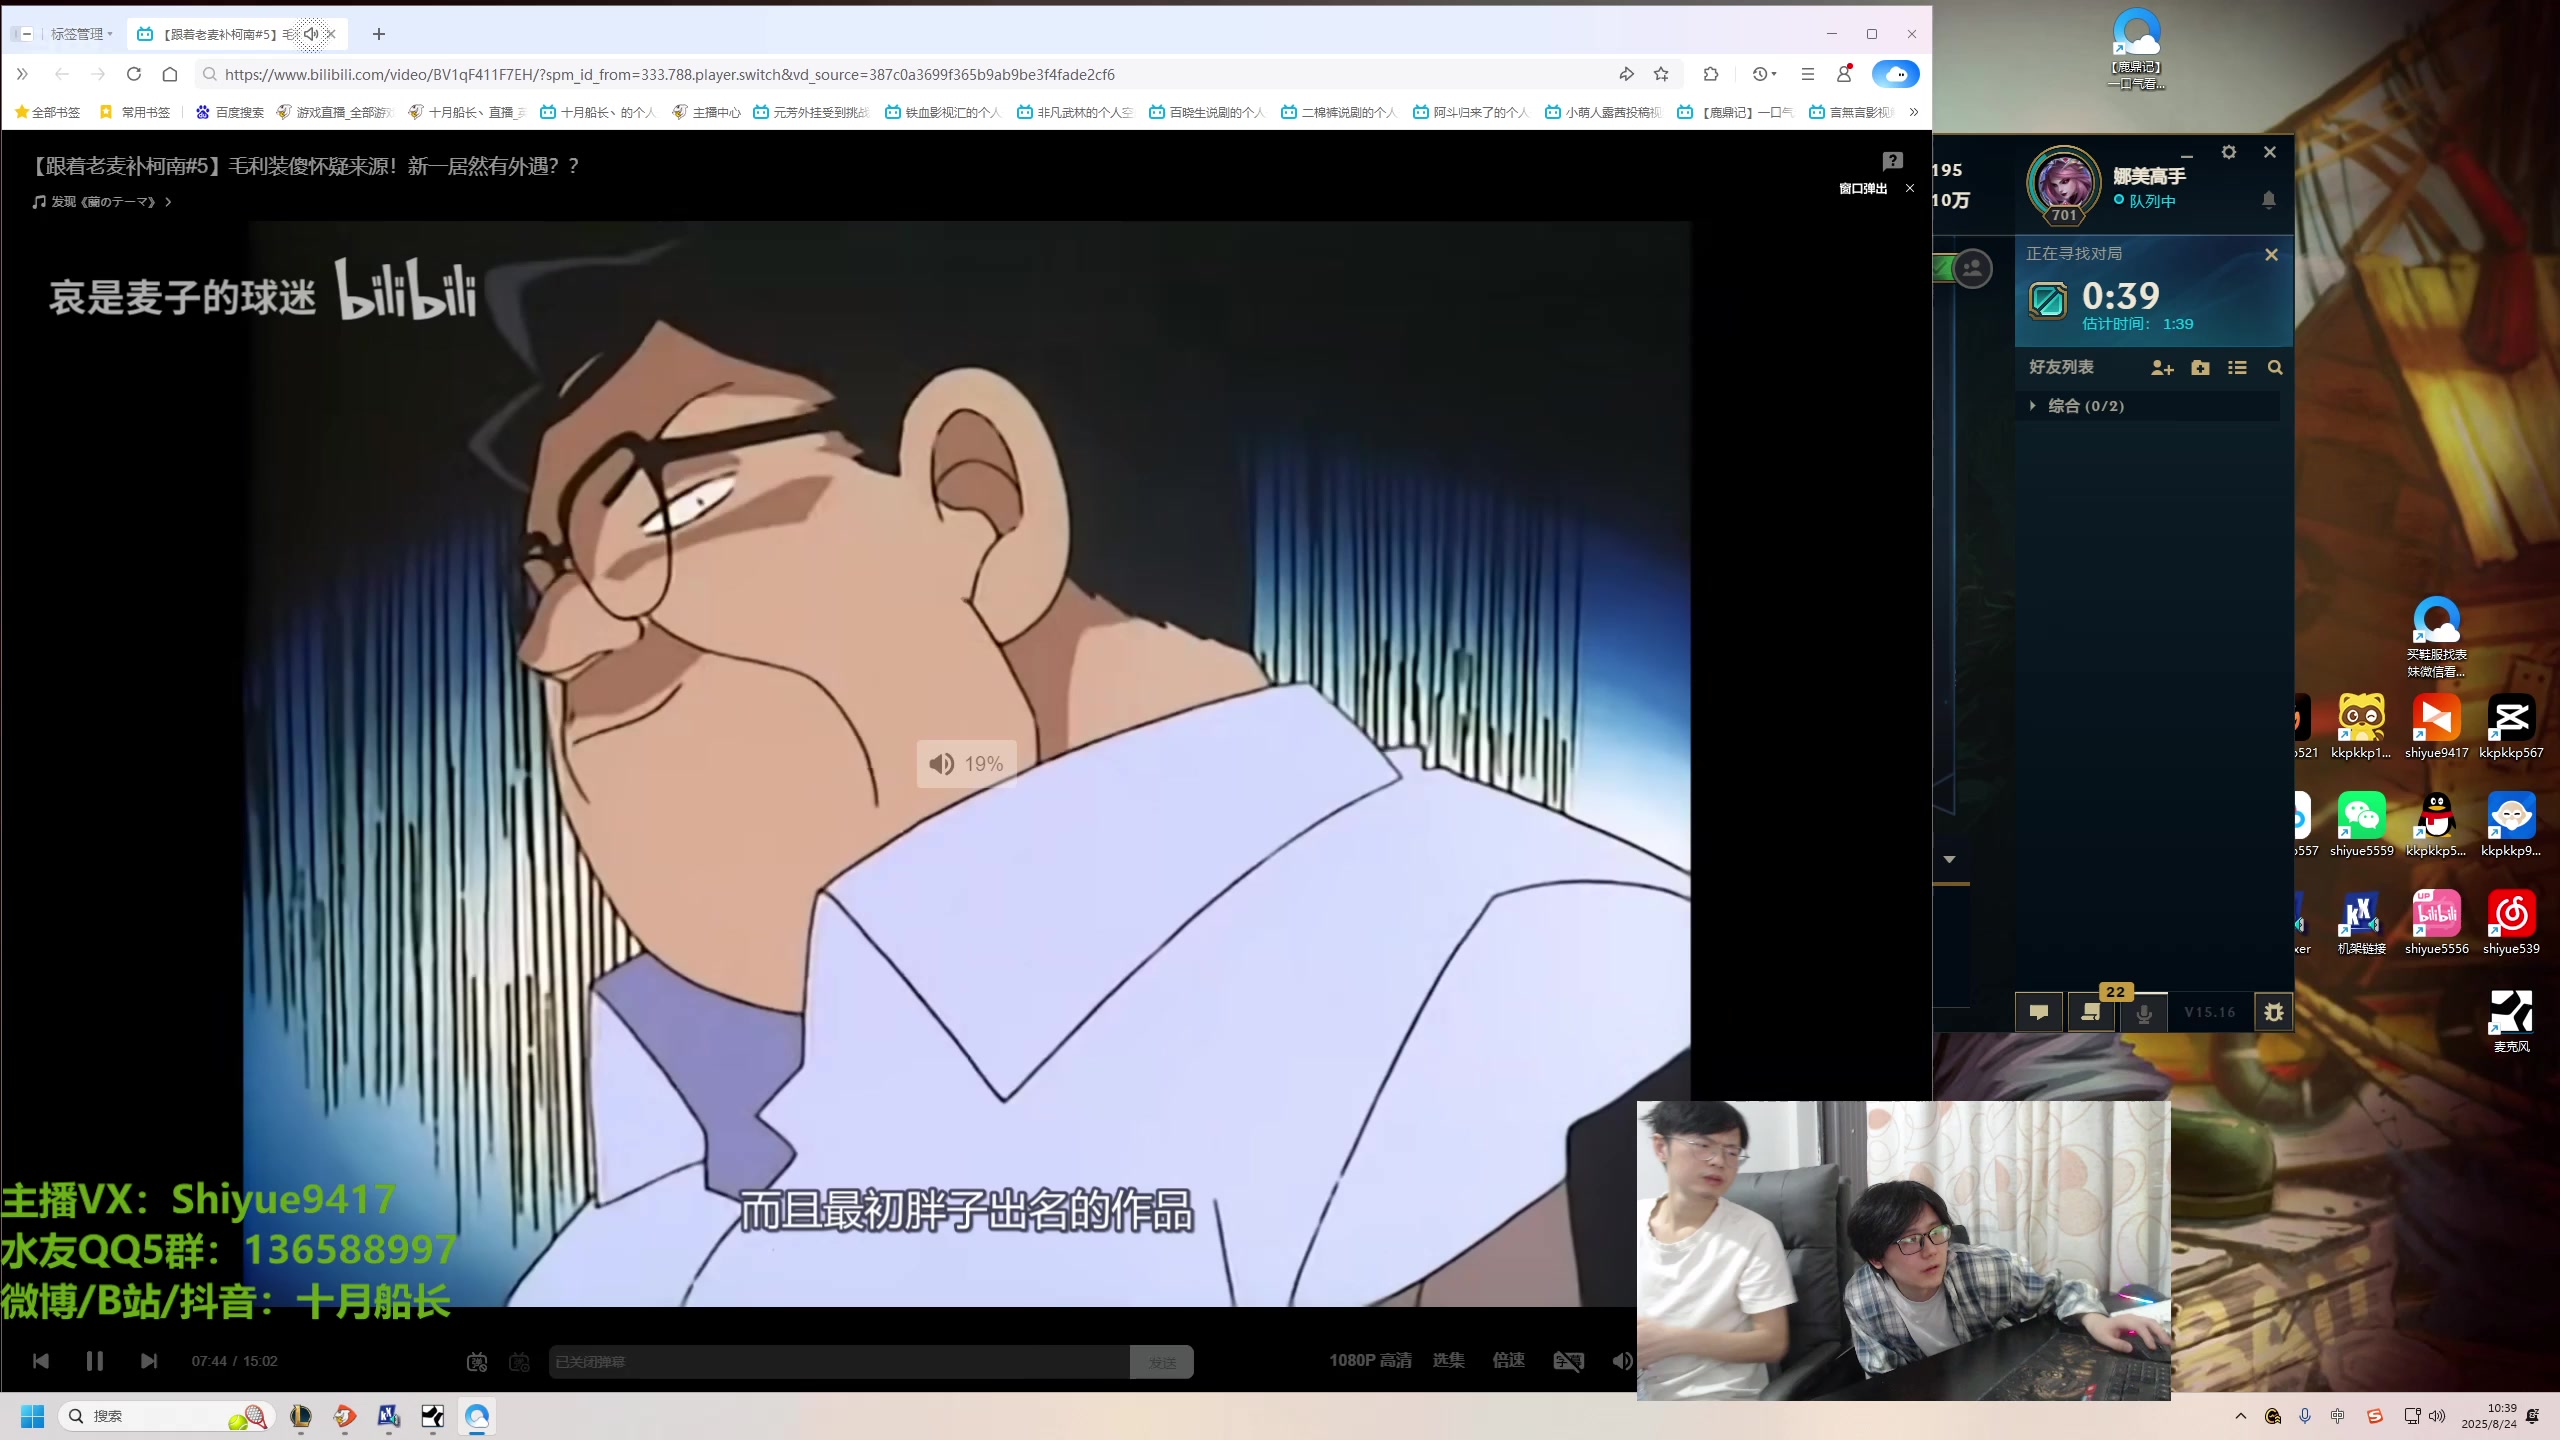The image size is (2560, 1440).
Task: Open the browser user account icon
Action: (x=1845, y=74)
